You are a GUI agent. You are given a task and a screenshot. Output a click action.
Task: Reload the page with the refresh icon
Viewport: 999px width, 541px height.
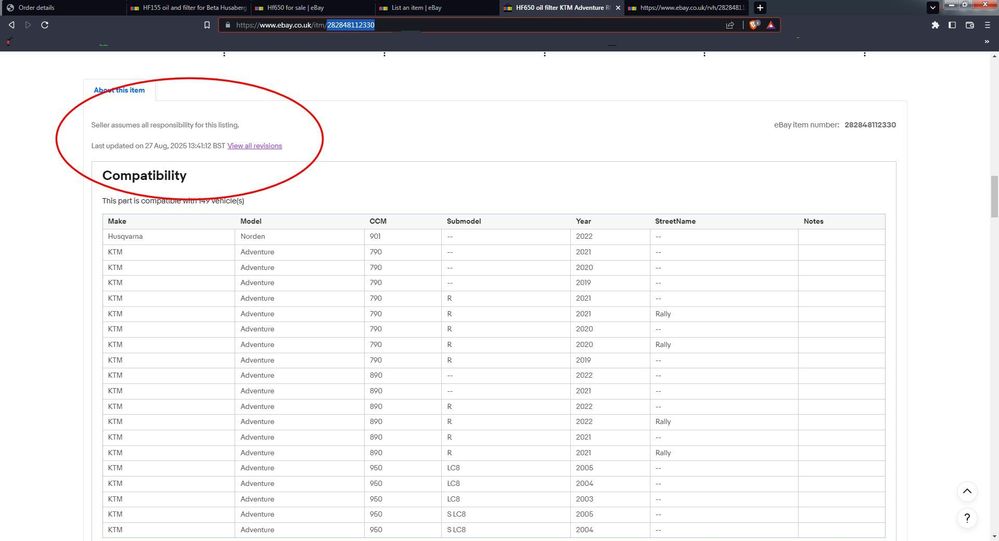coord(45,25)
